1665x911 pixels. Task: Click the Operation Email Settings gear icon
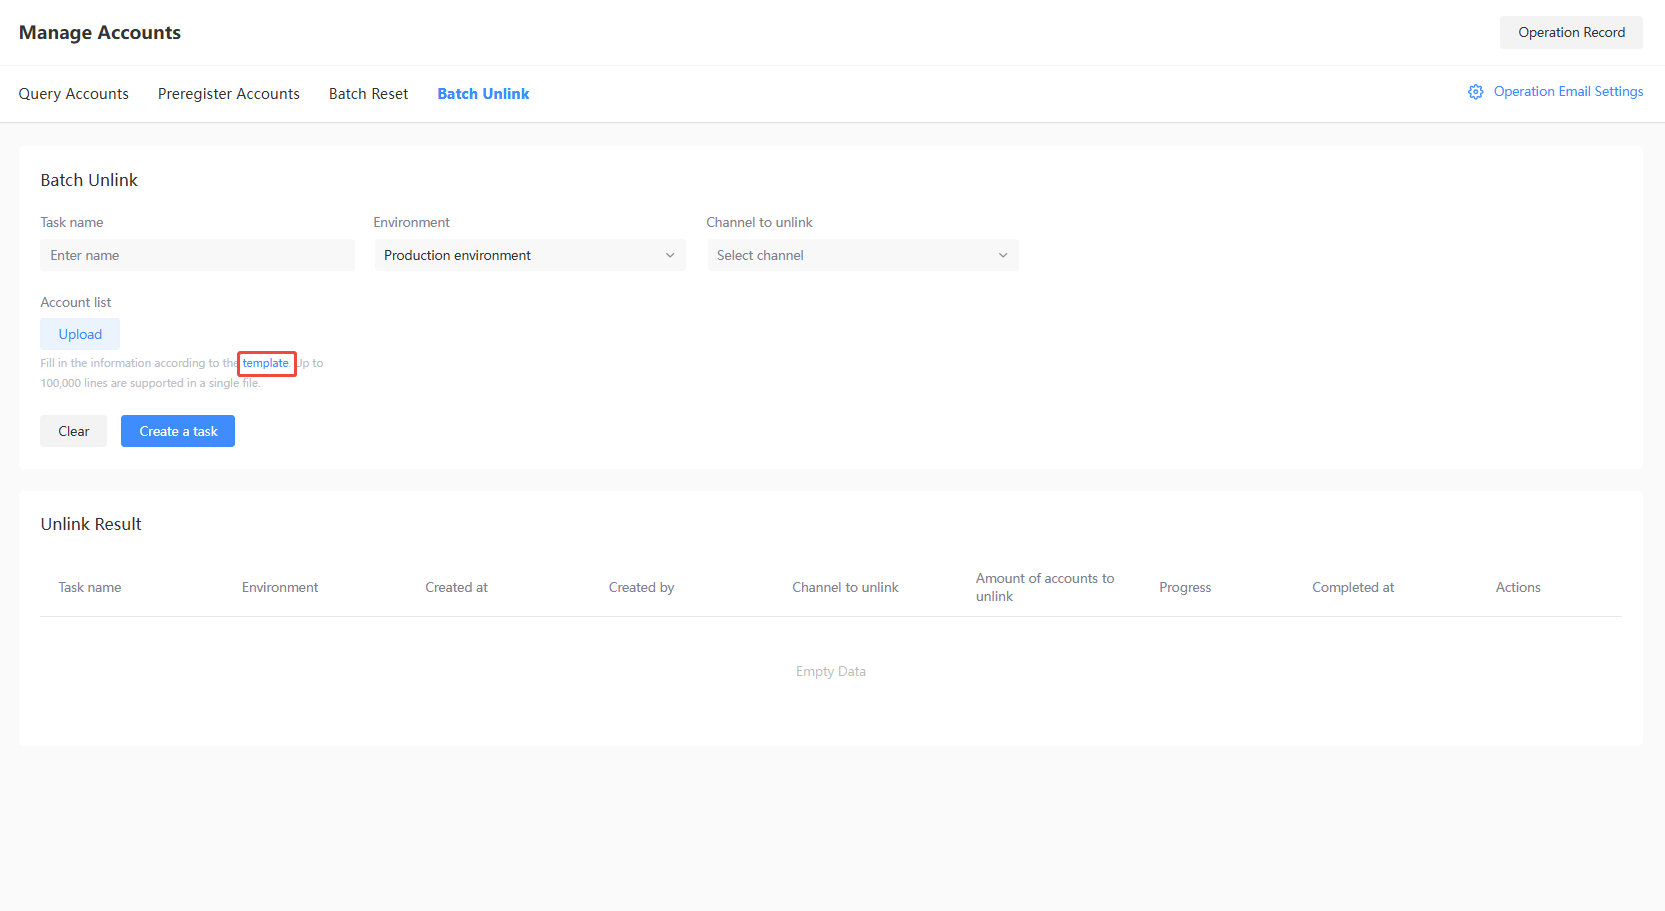(x=1475, y=92)
